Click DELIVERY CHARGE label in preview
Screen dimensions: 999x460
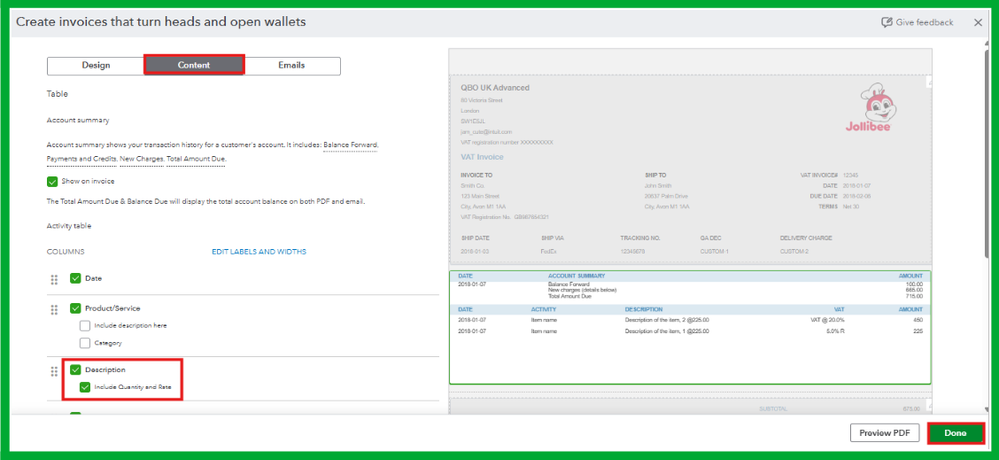pyautogui.click(x=806, y=238)
